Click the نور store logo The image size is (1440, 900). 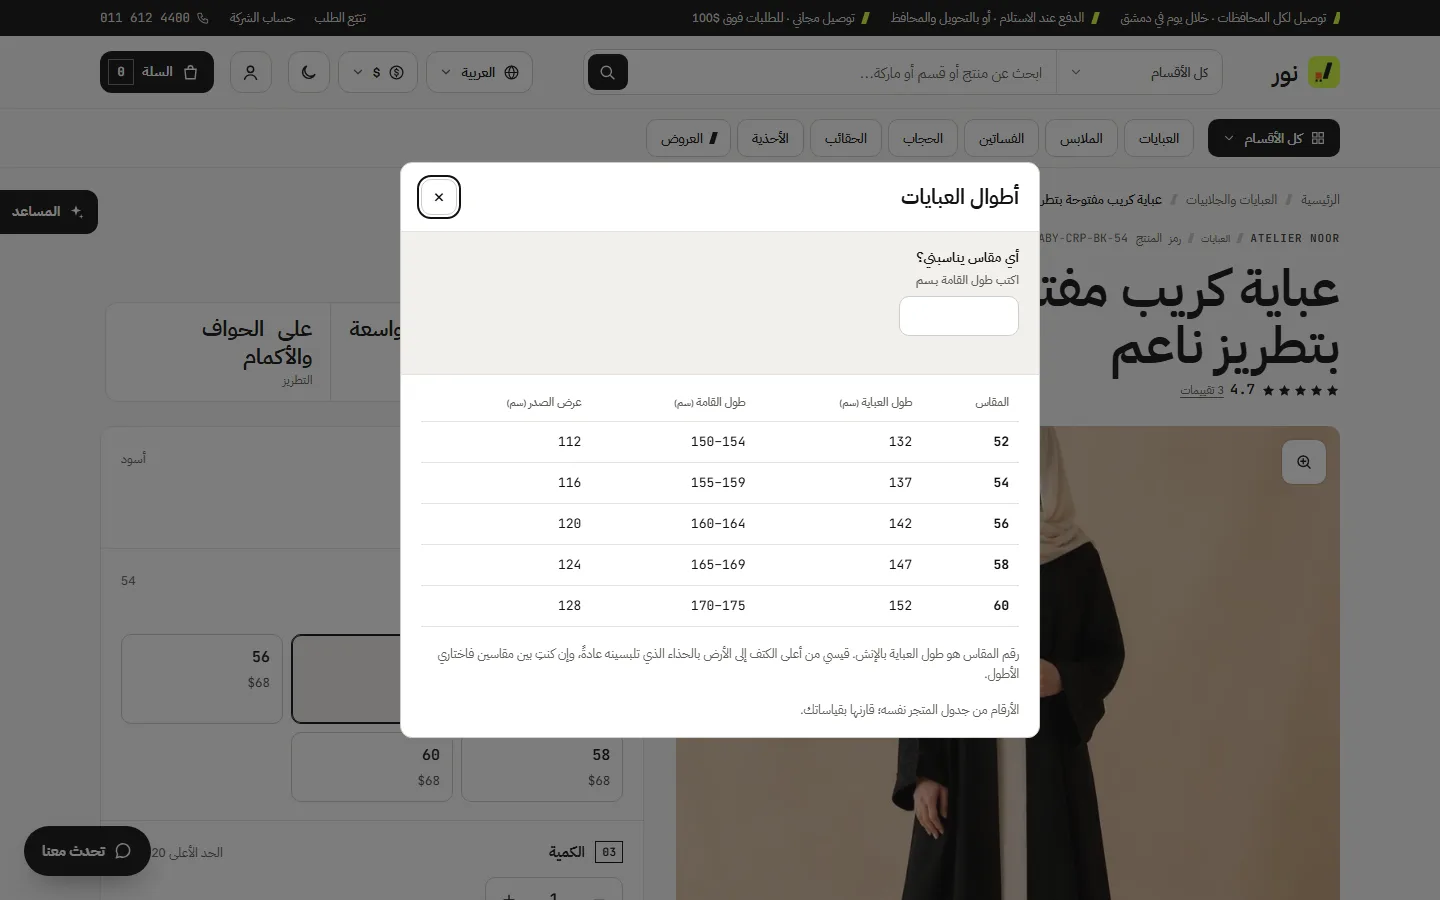[1304, 72]
